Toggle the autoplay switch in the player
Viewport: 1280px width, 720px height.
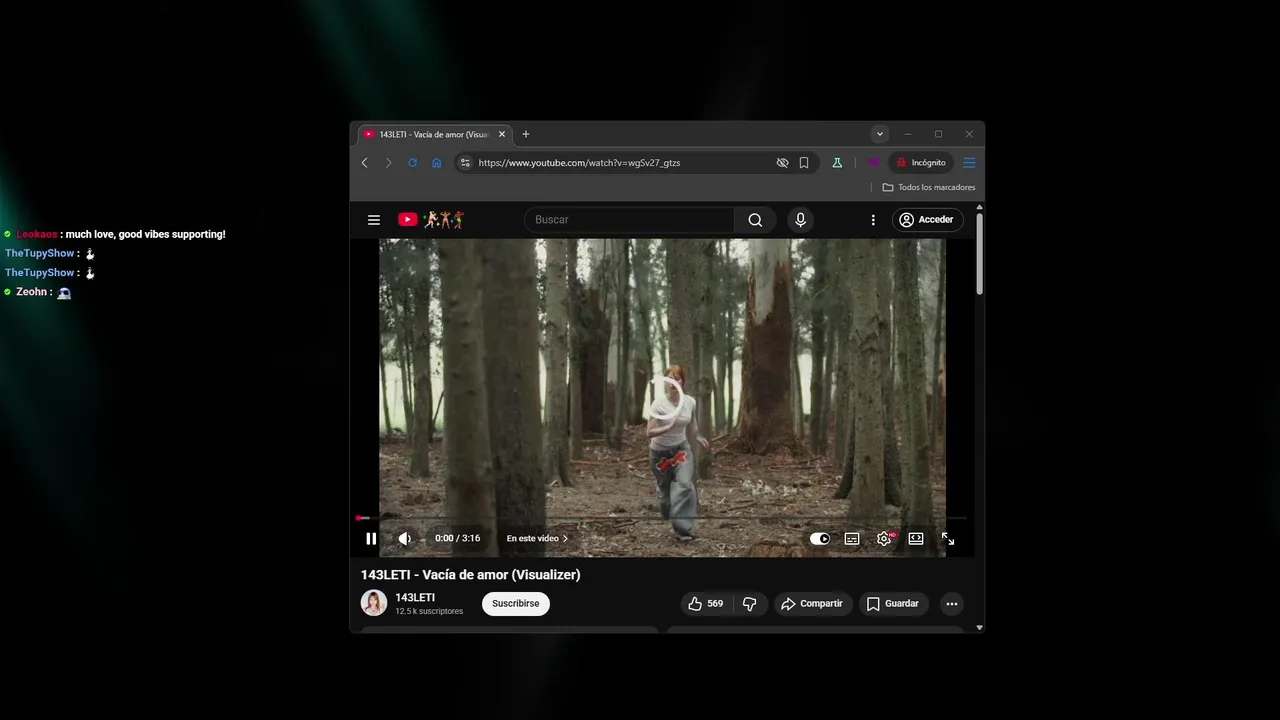coord(820,539)
